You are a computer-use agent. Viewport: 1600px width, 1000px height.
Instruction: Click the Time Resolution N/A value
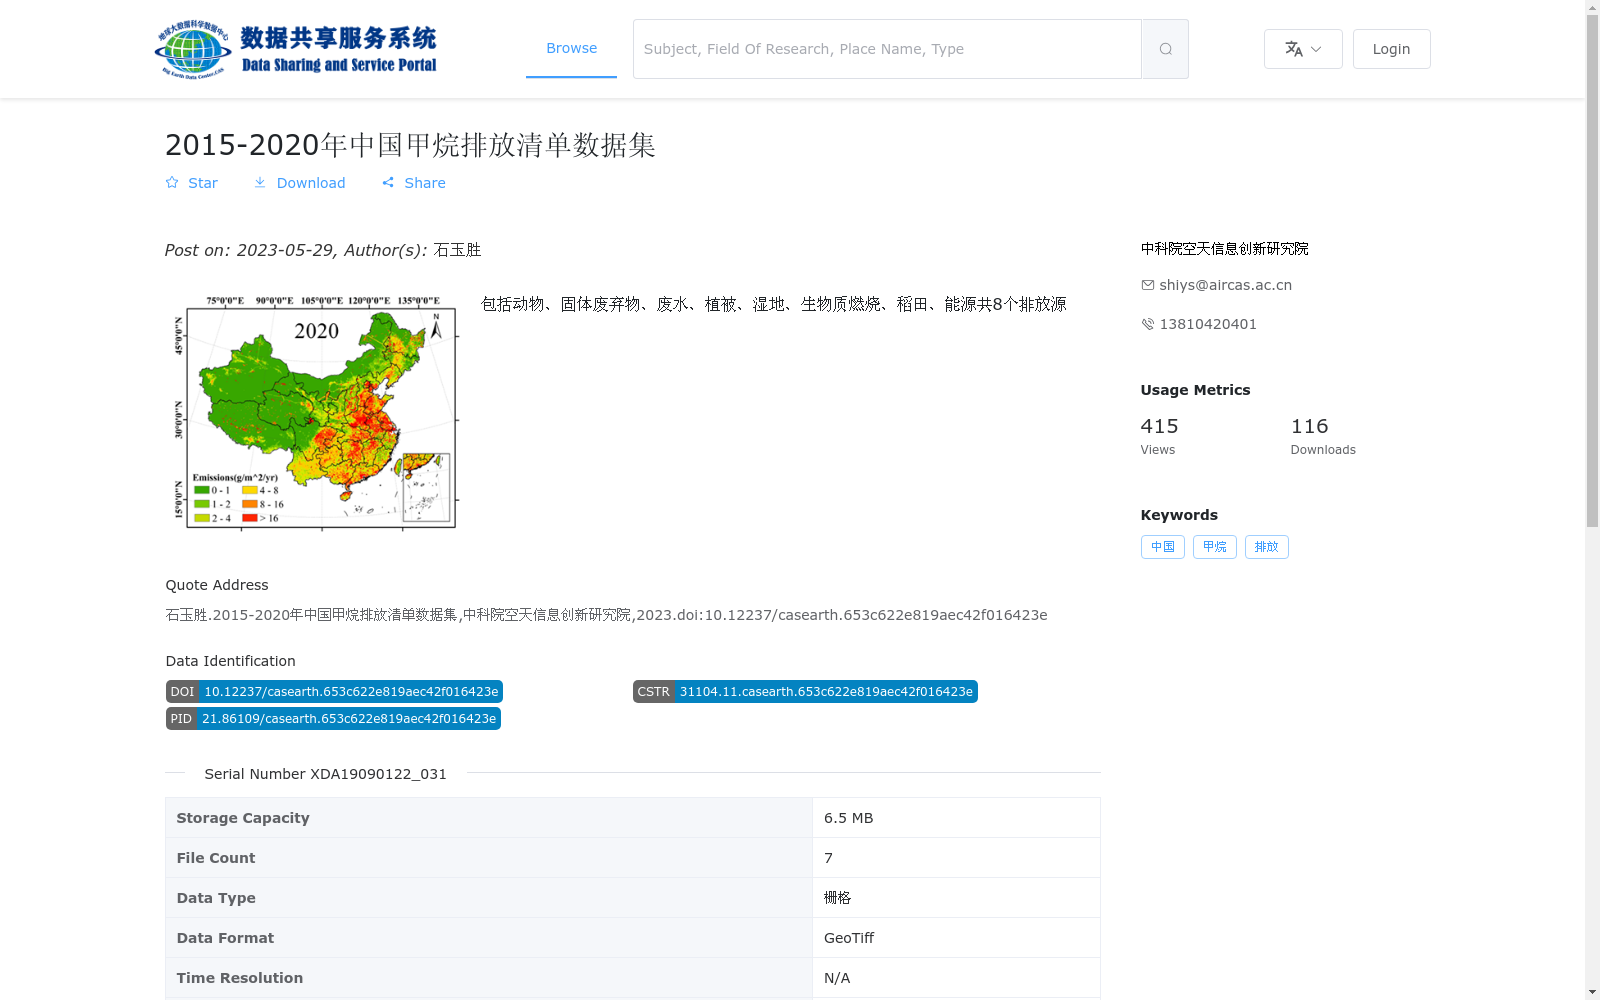[837, 978]
